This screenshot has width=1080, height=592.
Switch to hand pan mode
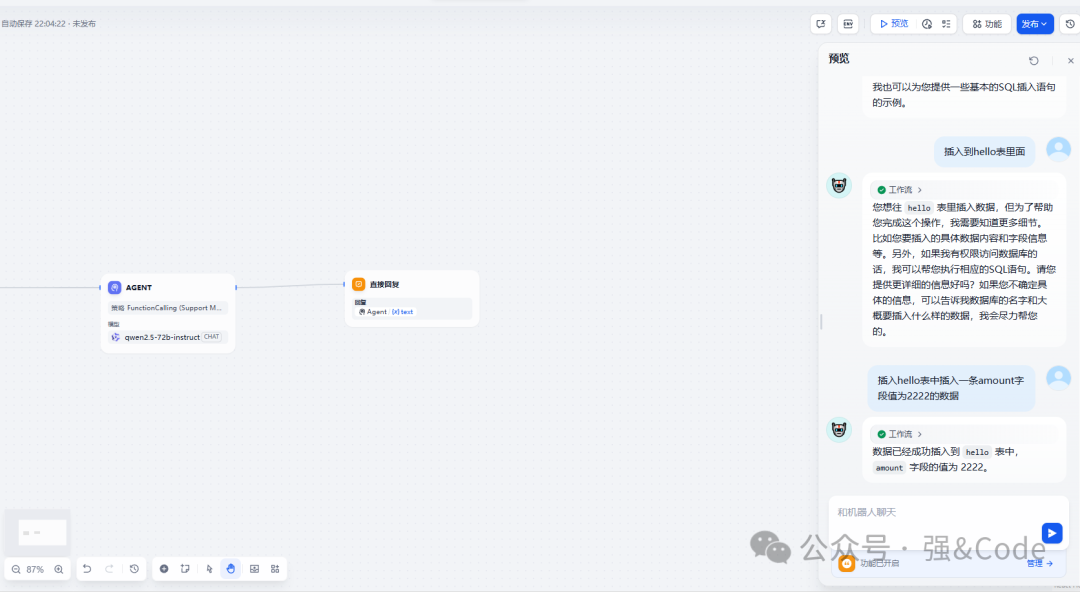(231, 569)
